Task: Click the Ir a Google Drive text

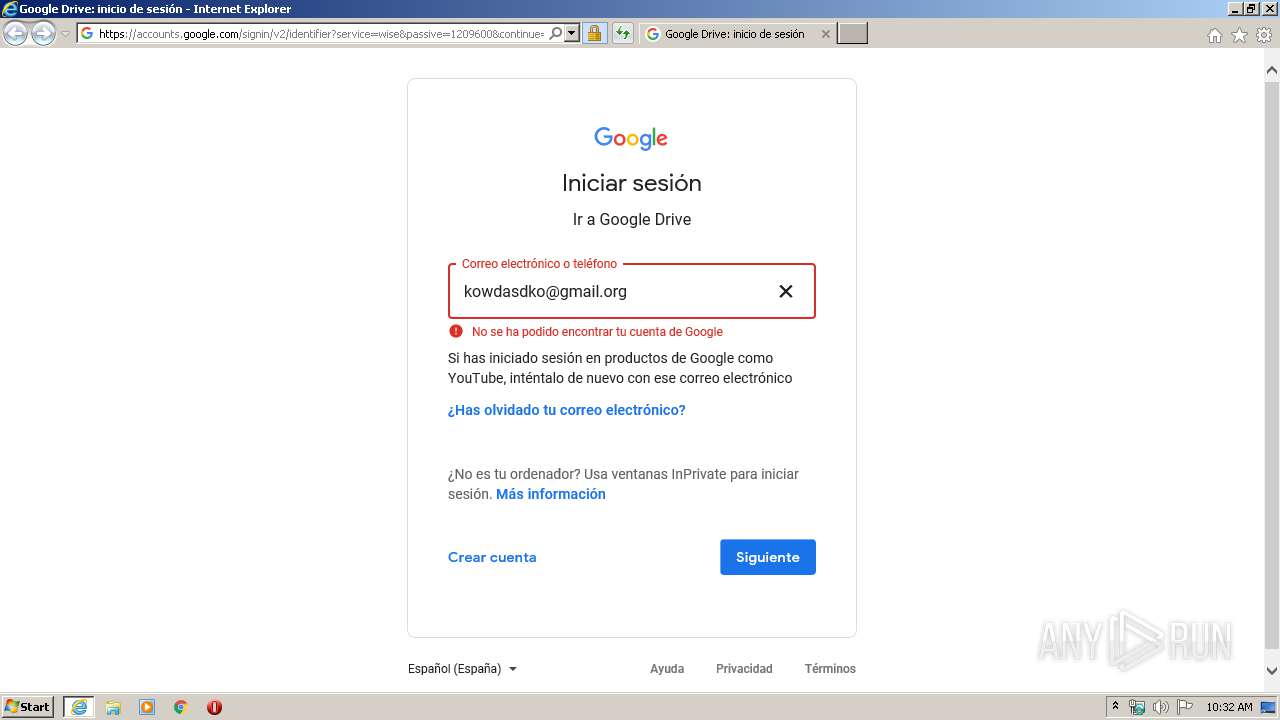Action: coord(632,219)
